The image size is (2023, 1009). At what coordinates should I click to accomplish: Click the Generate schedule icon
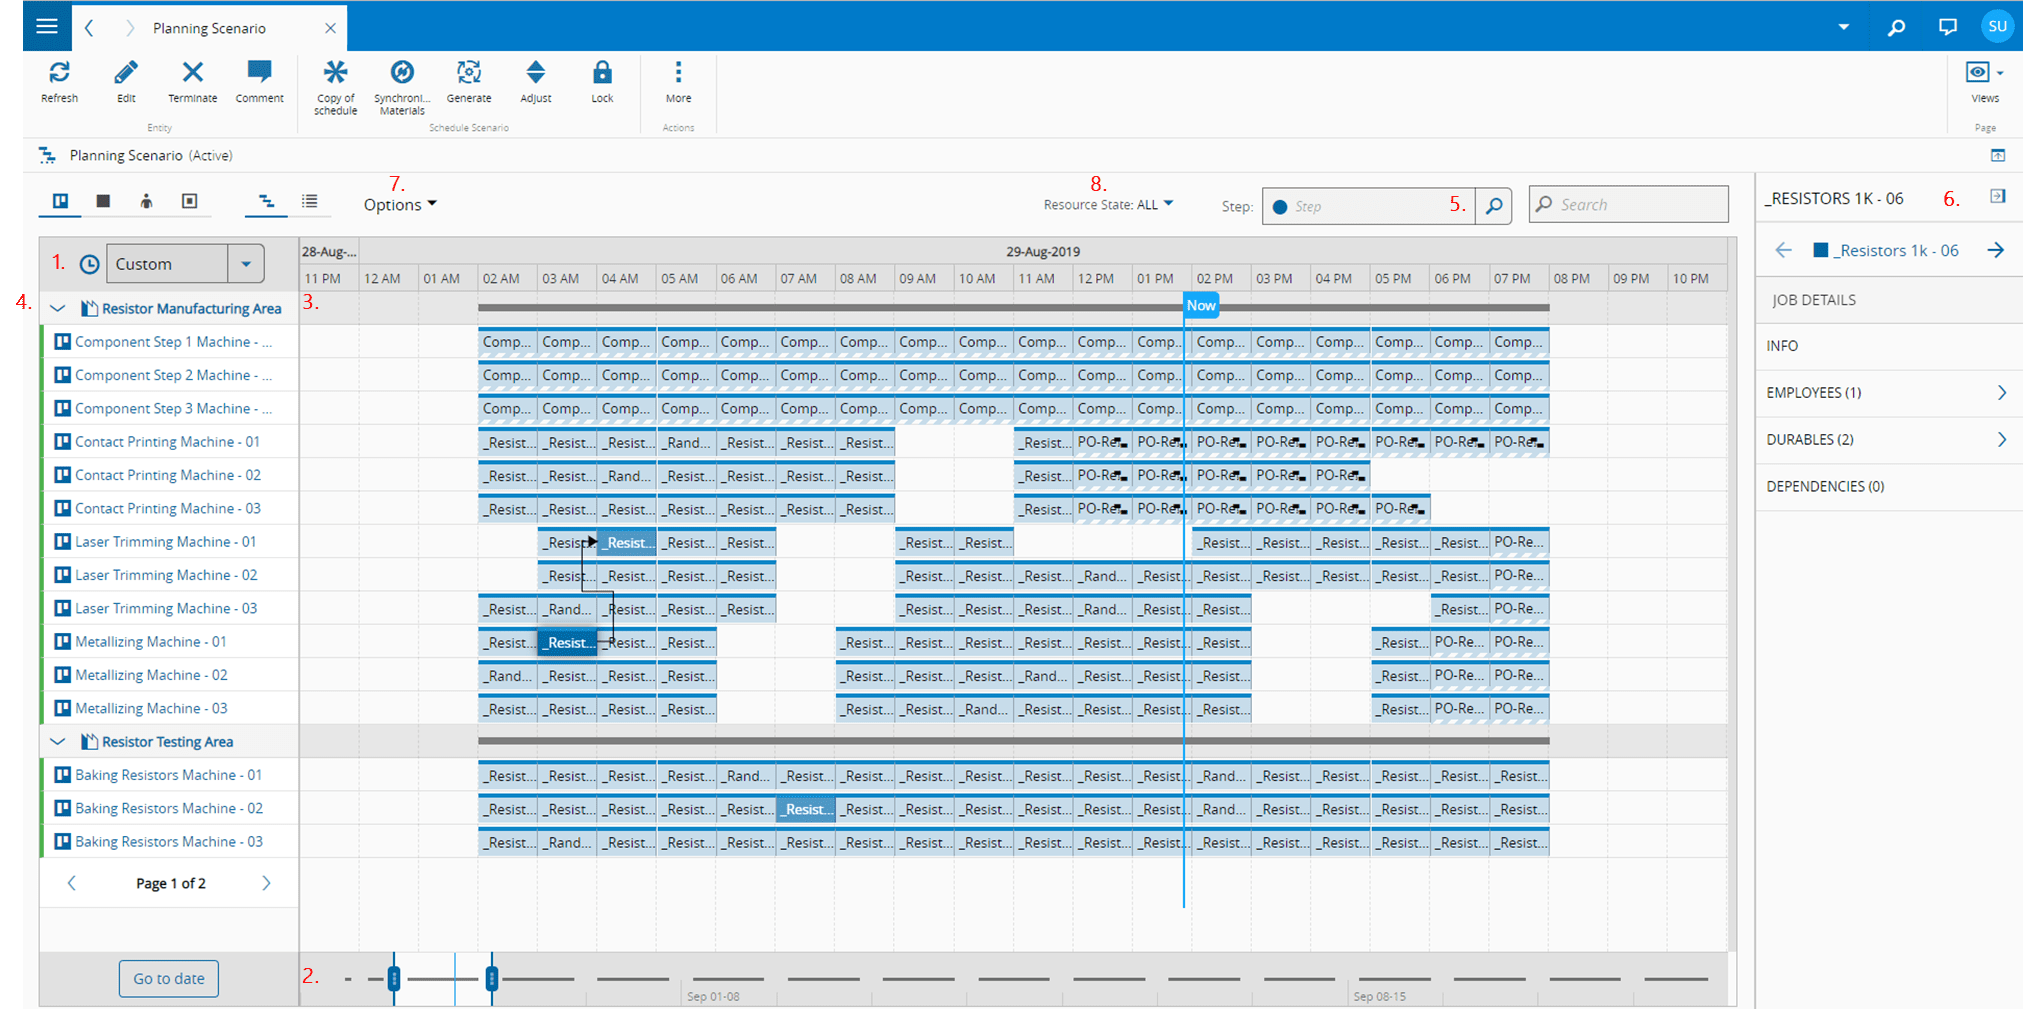coord(468,73)
